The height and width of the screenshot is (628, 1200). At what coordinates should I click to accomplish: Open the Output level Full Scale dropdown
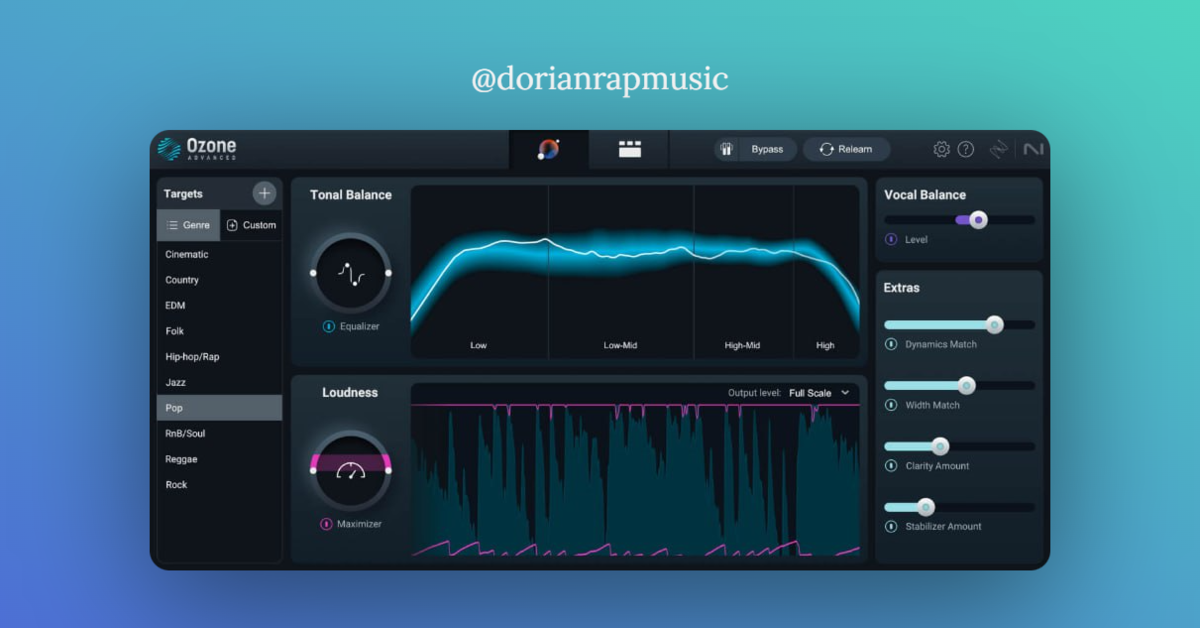(819, 393)
